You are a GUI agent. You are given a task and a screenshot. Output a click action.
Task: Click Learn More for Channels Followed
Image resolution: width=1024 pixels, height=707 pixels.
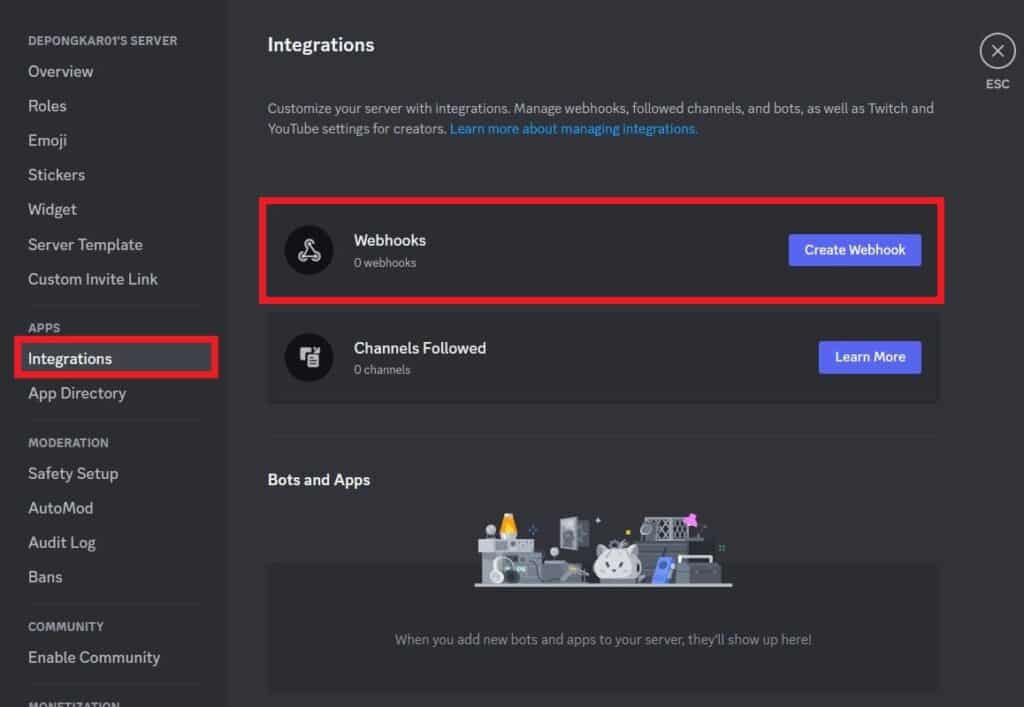coord(870,357)
